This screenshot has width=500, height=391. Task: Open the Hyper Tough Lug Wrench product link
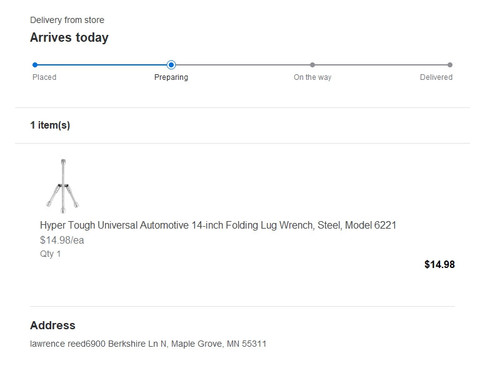point(218,225)
